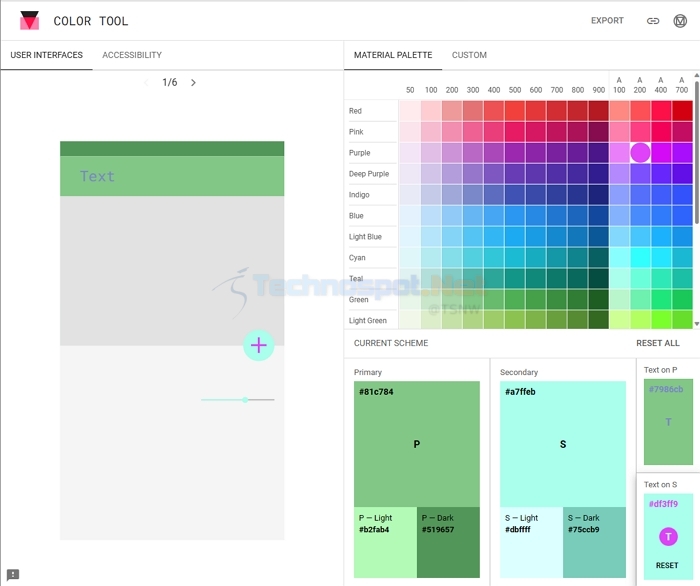Click the 'Cyan' row label
700x586 pixels.
357,258
